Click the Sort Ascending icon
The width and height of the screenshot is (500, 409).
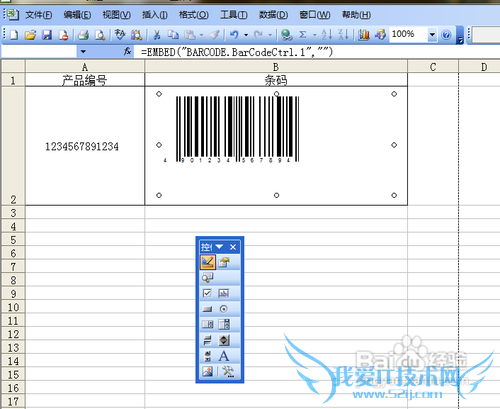(x=327, y=35)
